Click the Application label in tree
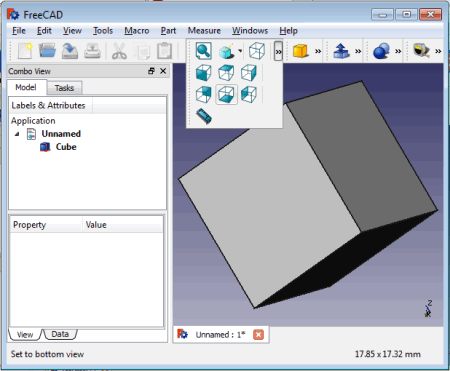Screen dimensions: 450x371 click(33, 121)
